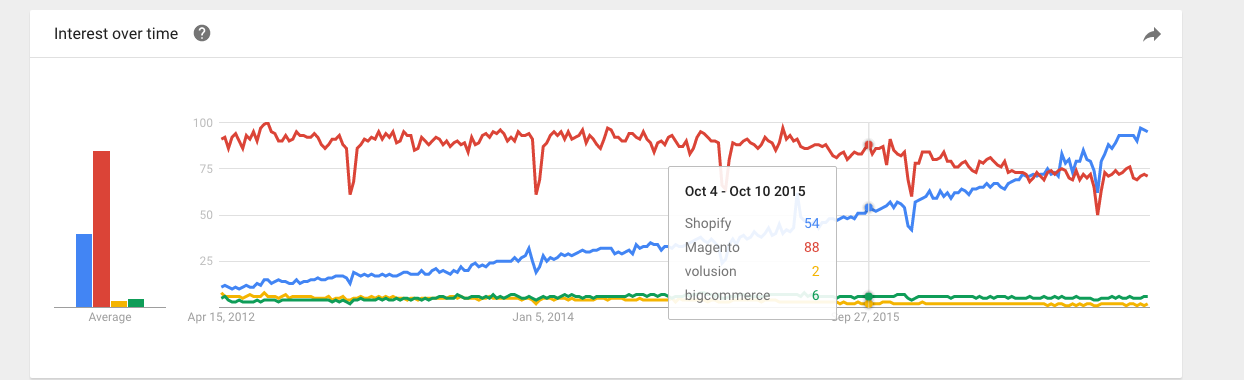Click the 50 y-axis label
Screen dimensions: 1244x380
pyautogui.click(x=206, y=215)
